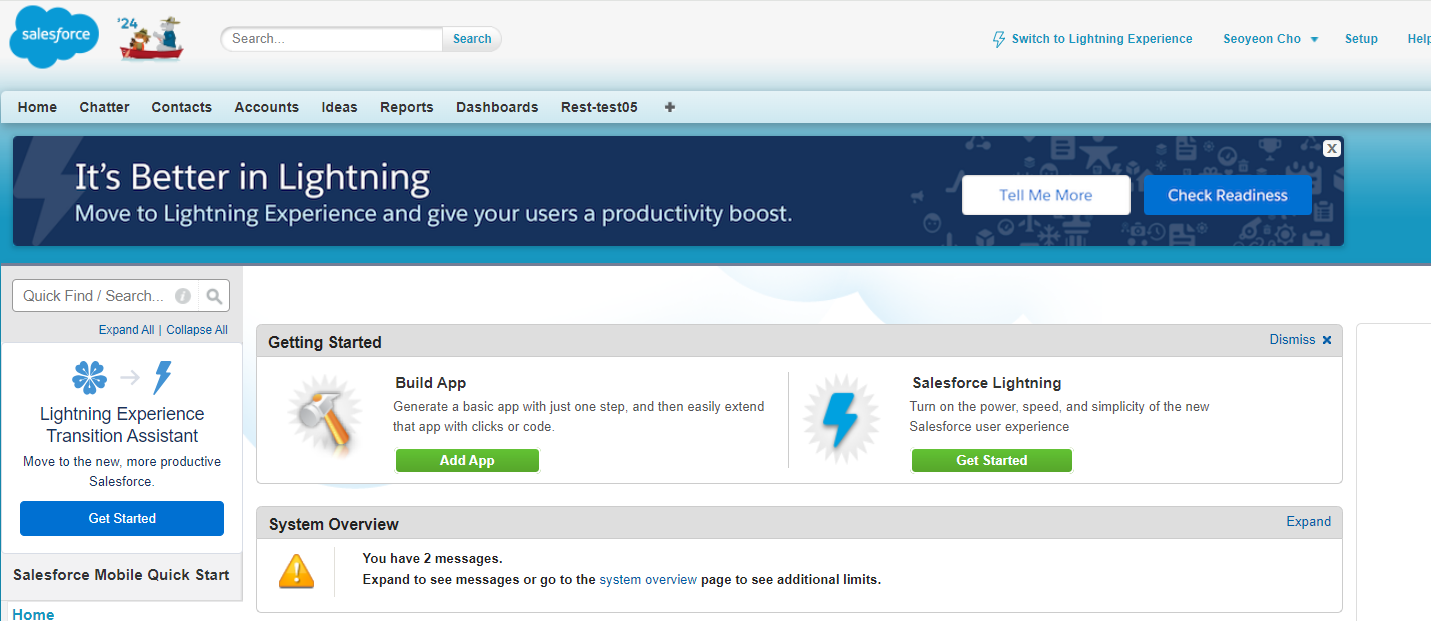This screenshot has height=621, width=1431.
Task: Open the Setup link
Action: pyautogui.click(x=1361, y=39)
